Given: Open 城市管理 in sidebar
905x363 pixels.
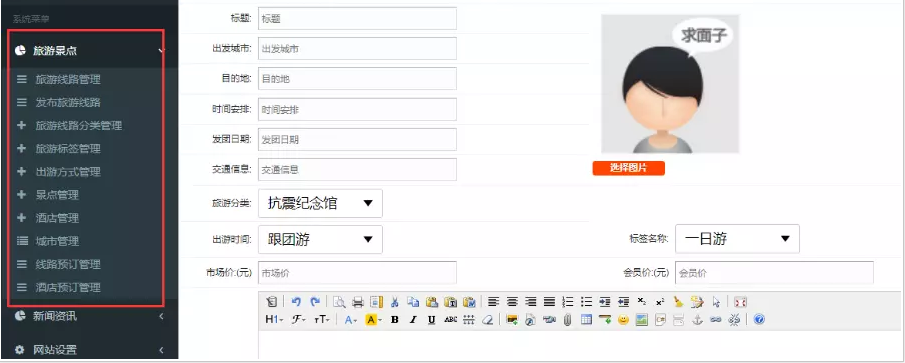Looking at the screenshot, I should point(57,241).
